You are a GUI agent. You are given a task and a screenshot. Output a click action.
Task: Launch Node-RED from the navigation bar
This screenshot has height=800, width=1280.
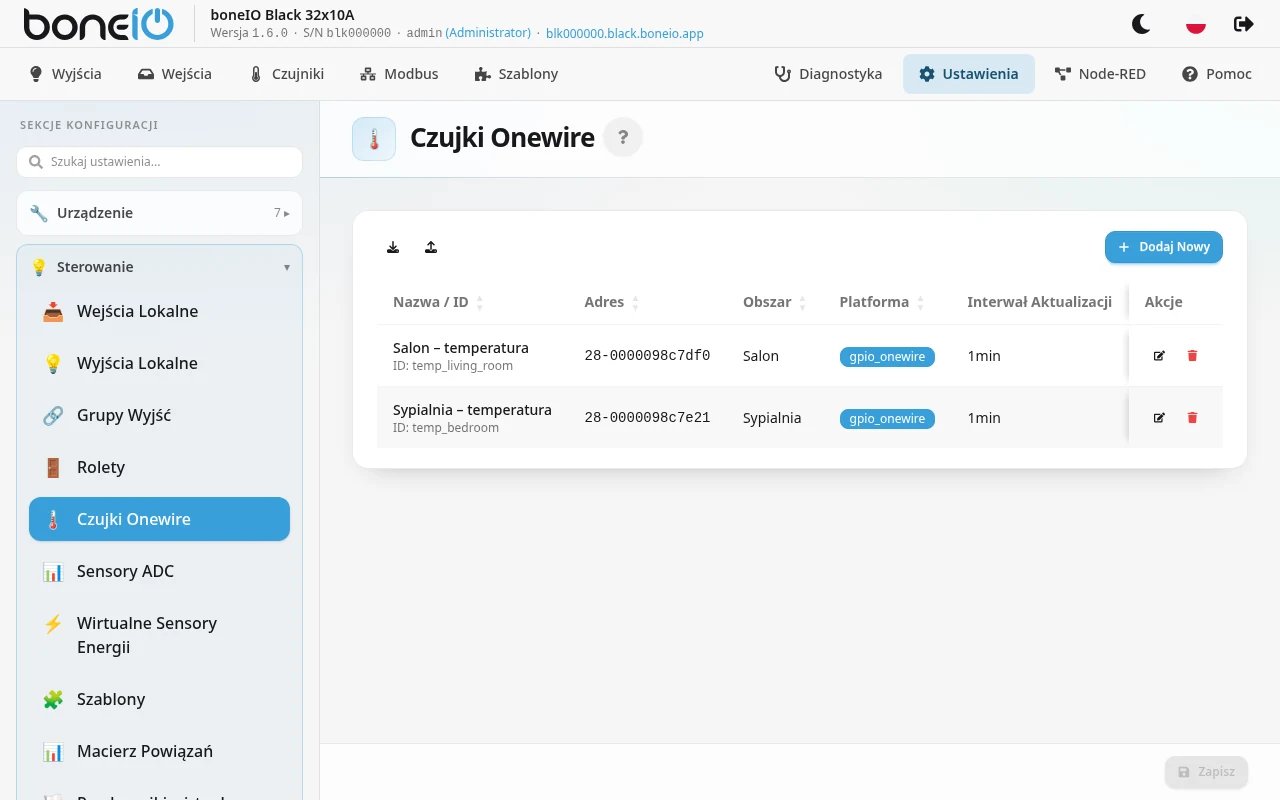coord(1100,74)
